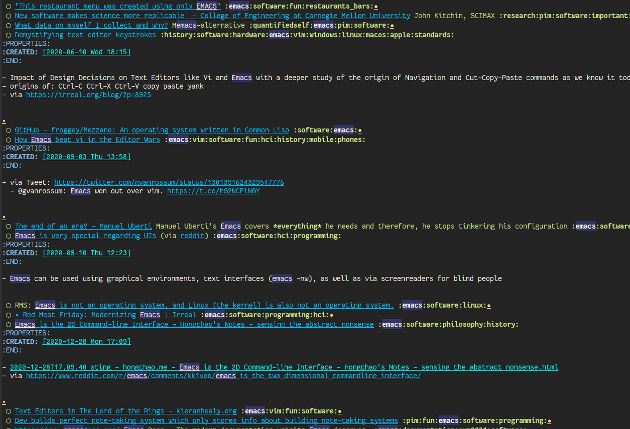
Task: Click 'Impact of Design Decisions on Text Editors' line
Action: coord(316,78)
